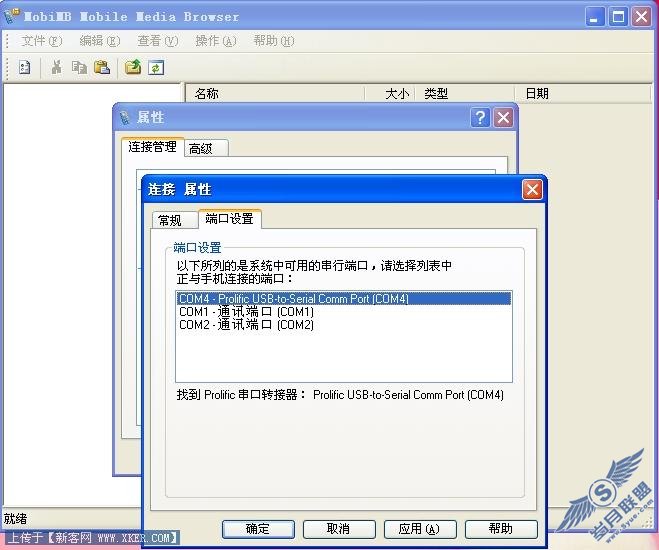Image resolution: width=659 pixels, height=550 pixels.
Task: Click the Paste clipboard toolbar icon
Action: coord(102,67)
